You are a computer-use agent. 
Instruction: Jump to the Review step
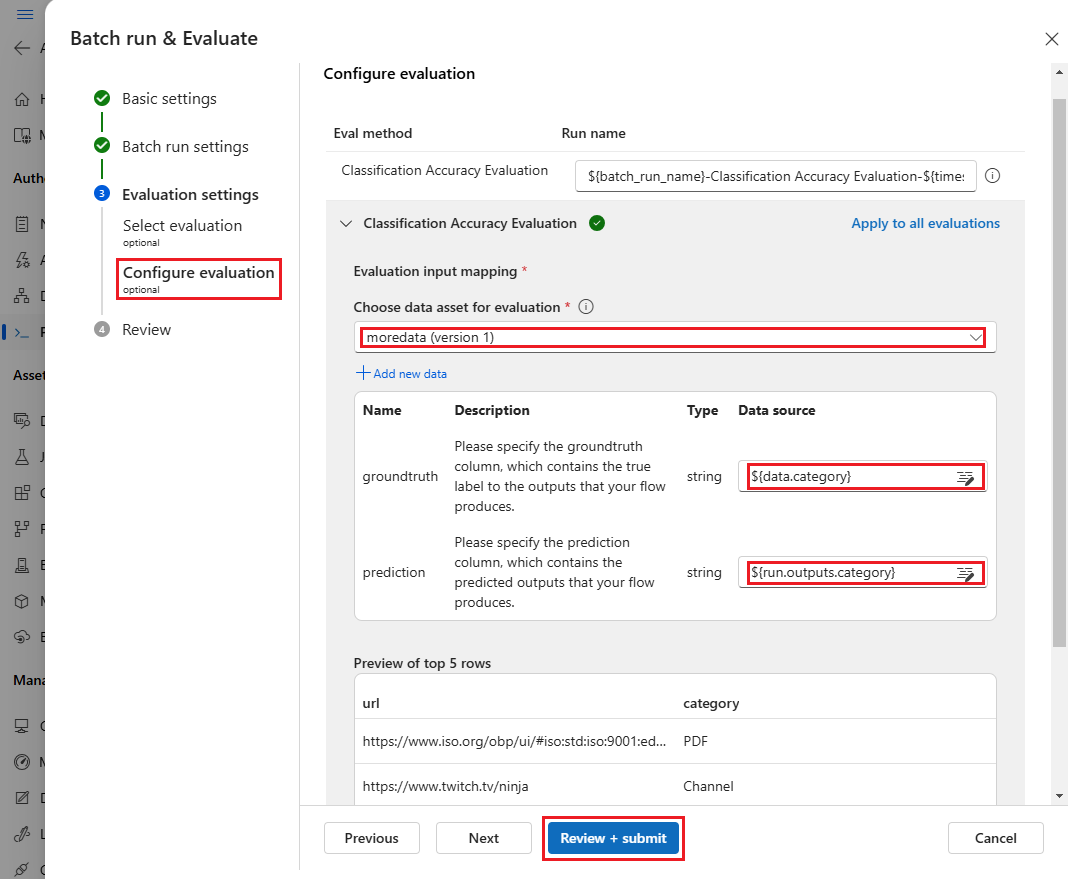point(146,330)
